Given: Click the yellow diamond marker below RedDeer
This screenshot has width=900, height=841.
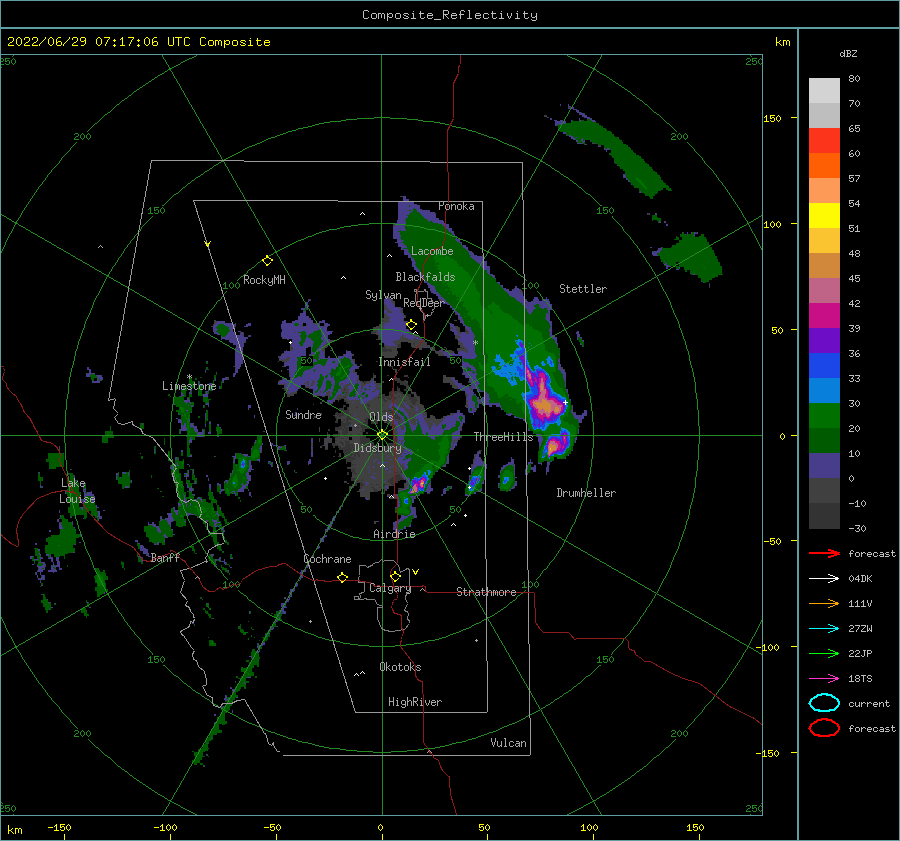Looking at the screenshot, I should [412, 325].
